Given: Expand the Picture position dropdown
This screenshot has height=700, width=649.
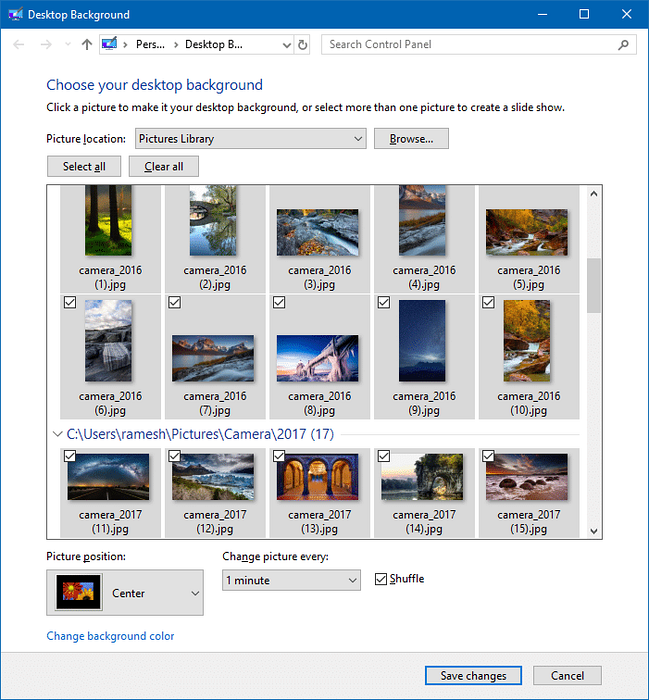Looking at the screenshot, I should 194,593.
